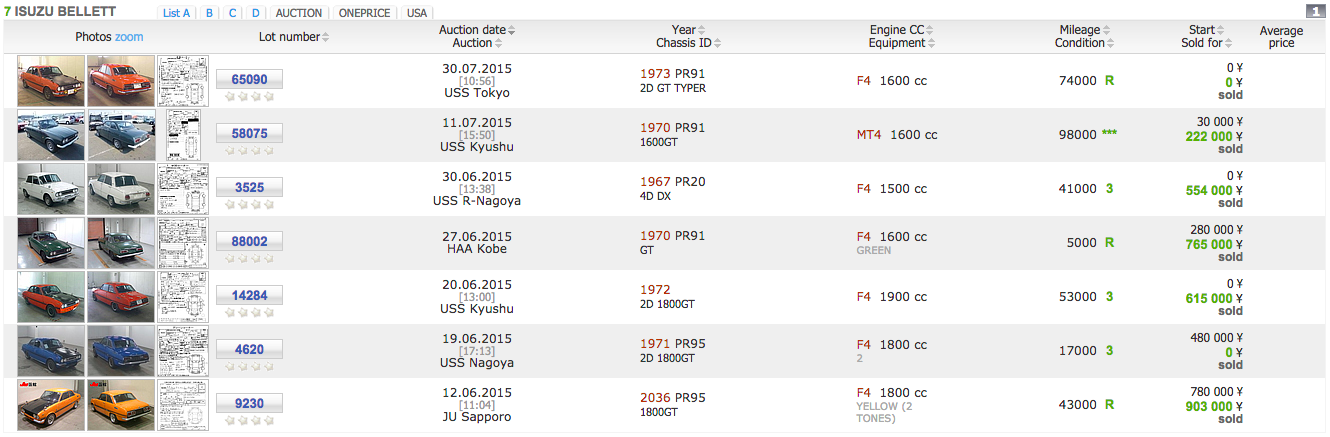Open lot number 88002

[249, 240]
